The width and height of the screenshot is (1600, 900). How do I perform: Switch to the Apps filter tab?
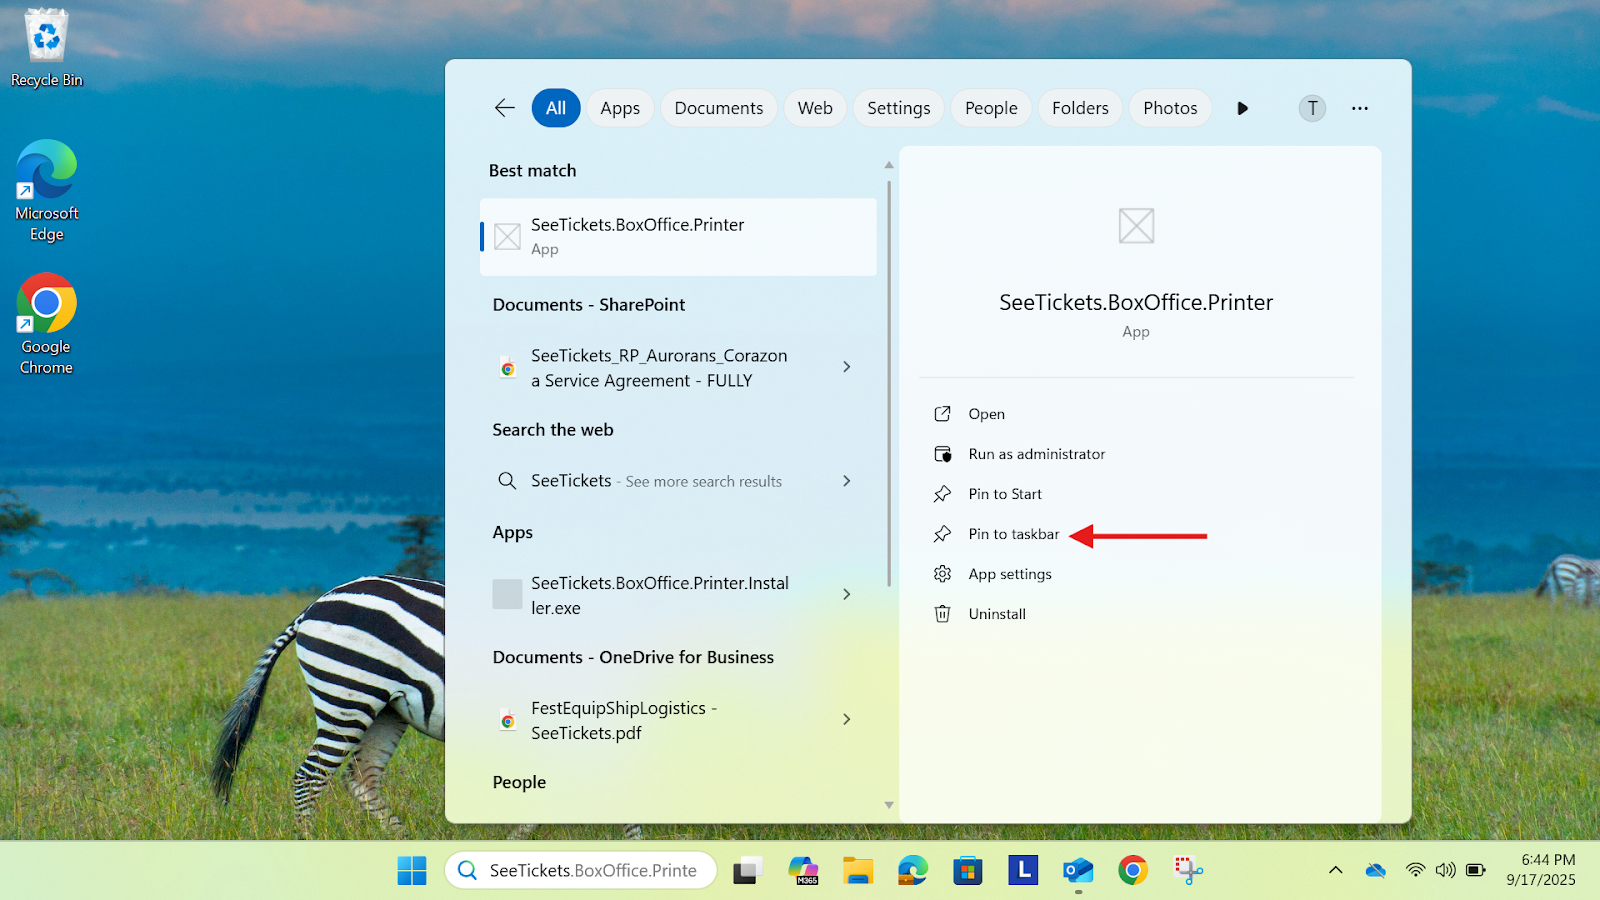tap(620, 108)
